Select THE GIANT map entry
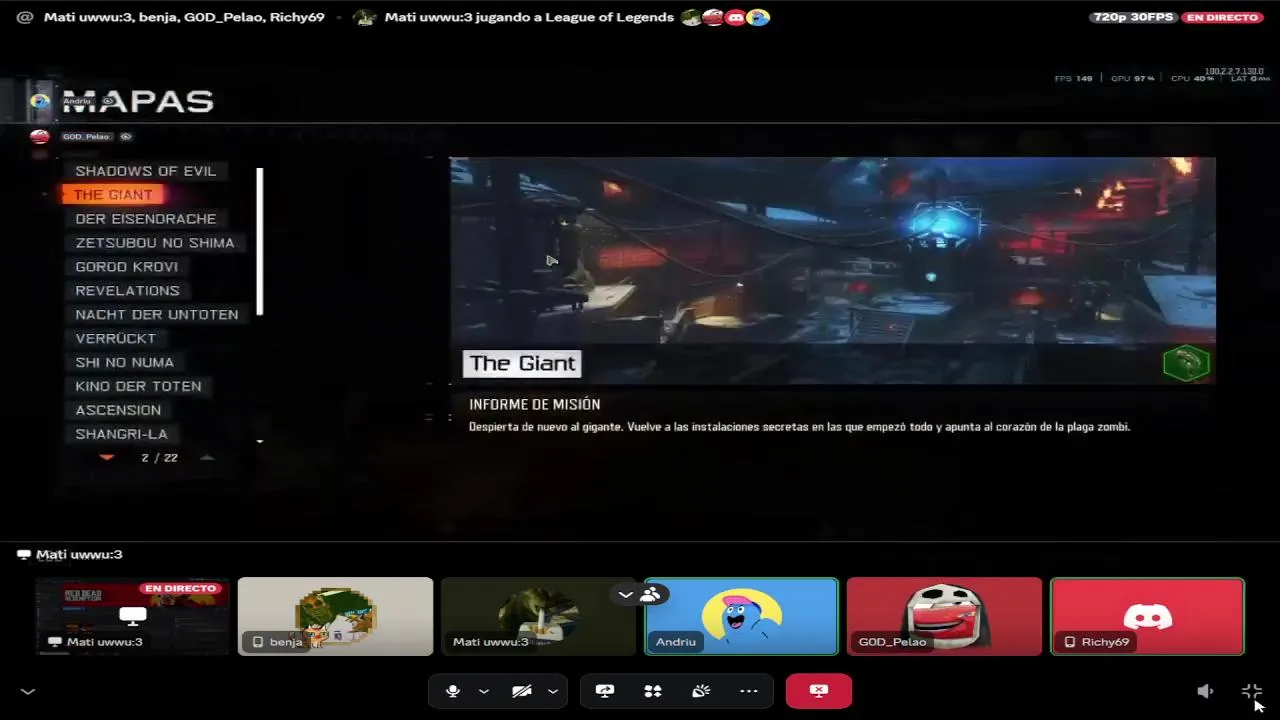The image size is (1280, 720). click(113, 195)
